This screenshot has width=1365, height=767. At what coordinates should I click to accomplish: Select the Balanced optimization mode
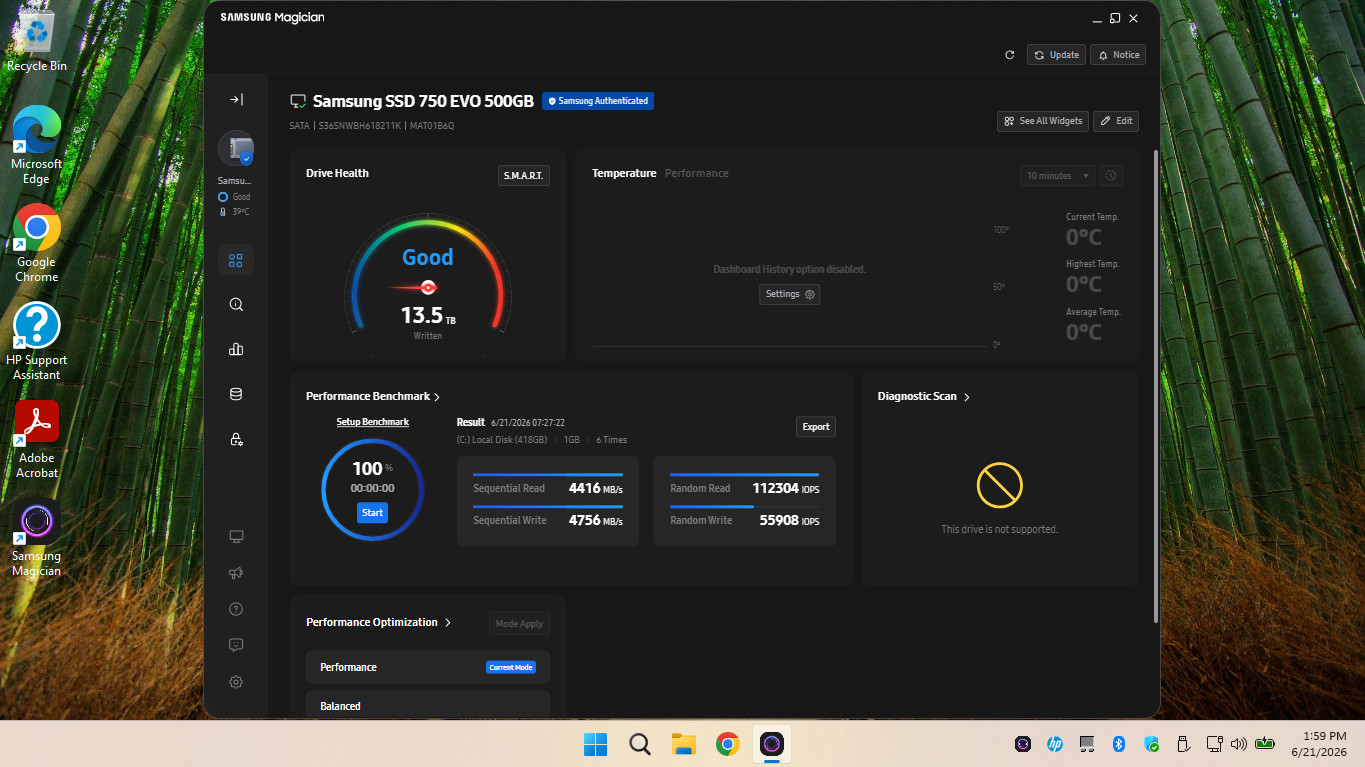(x=428, y=705)
